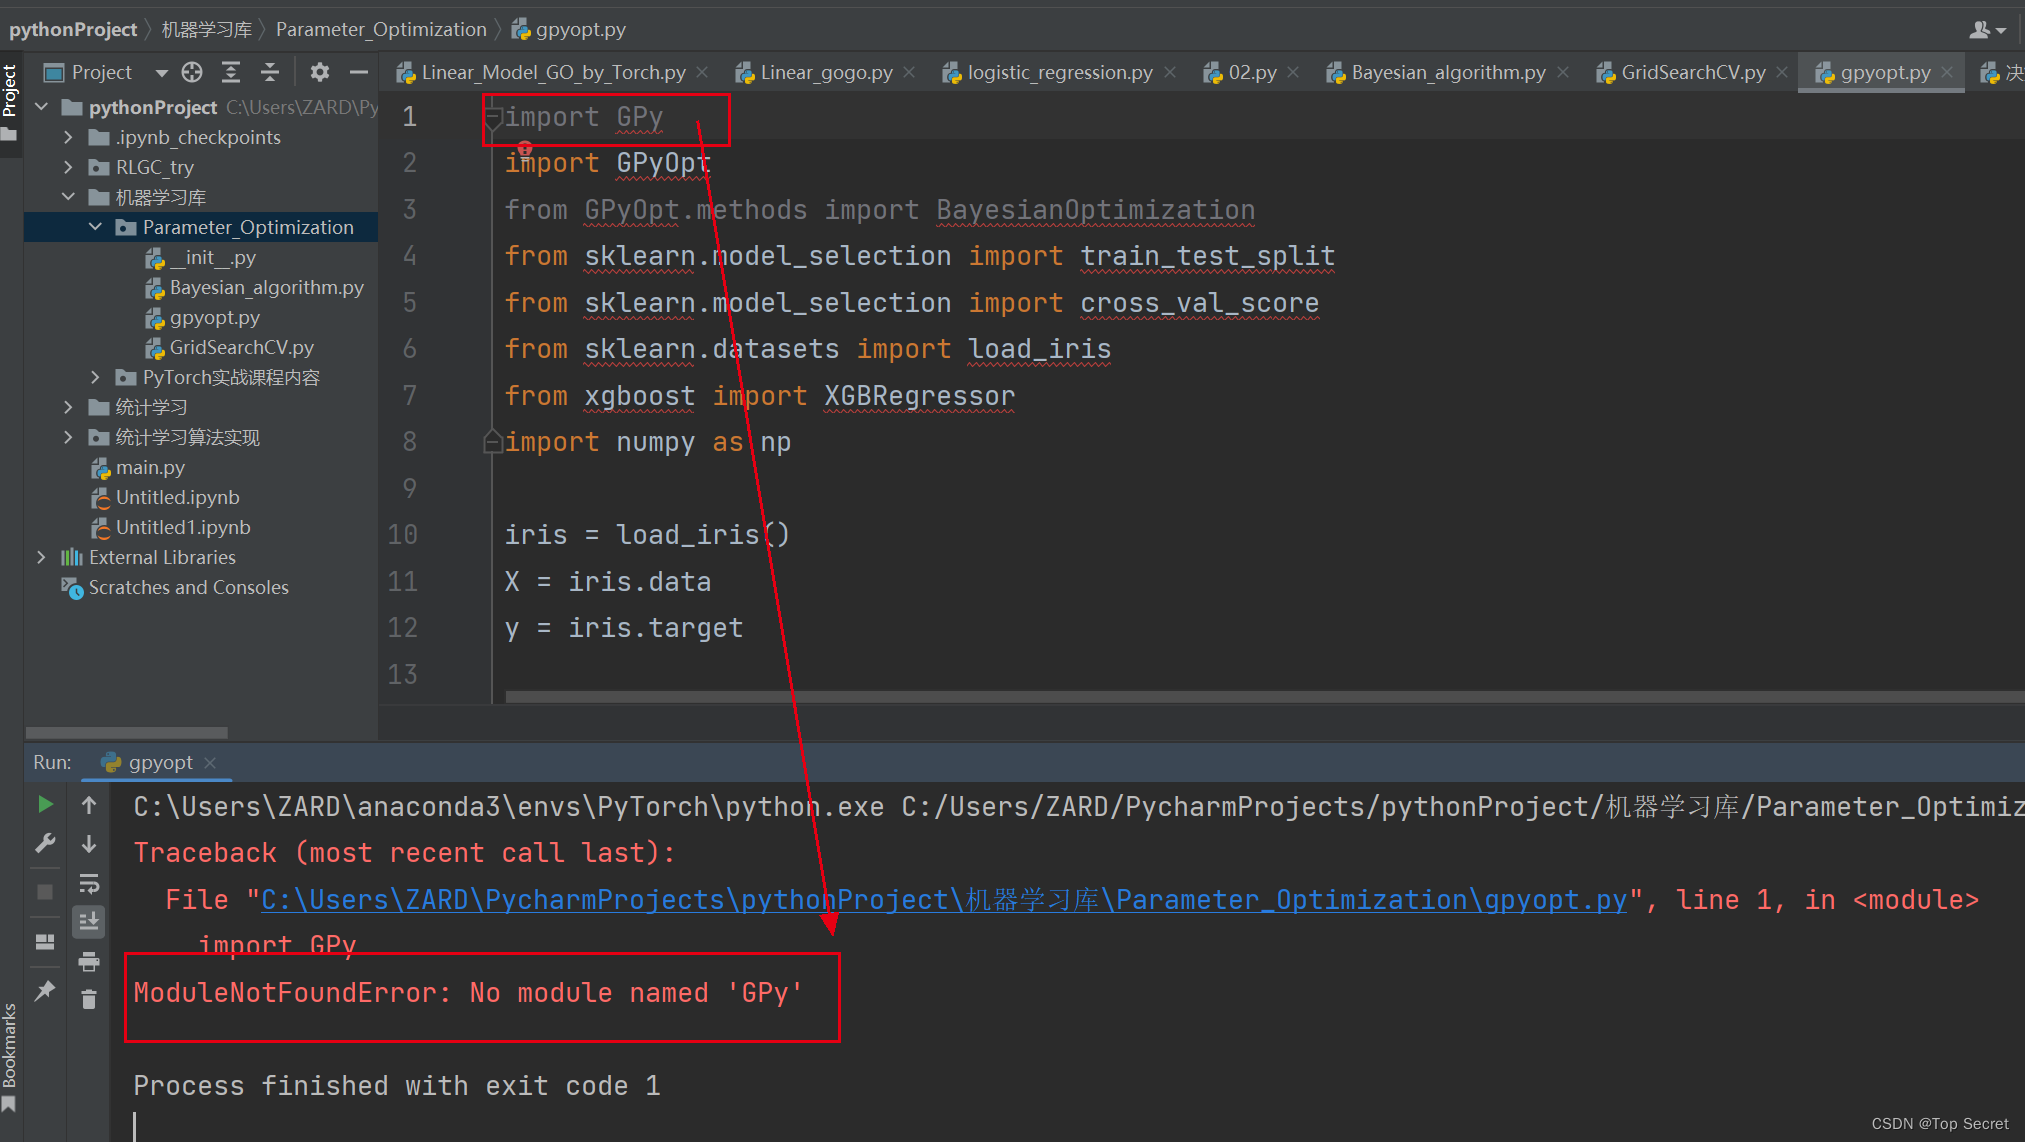Open Project view dropdown arrow
Screen dimensions: 2025x1142
tap(161, 72)
